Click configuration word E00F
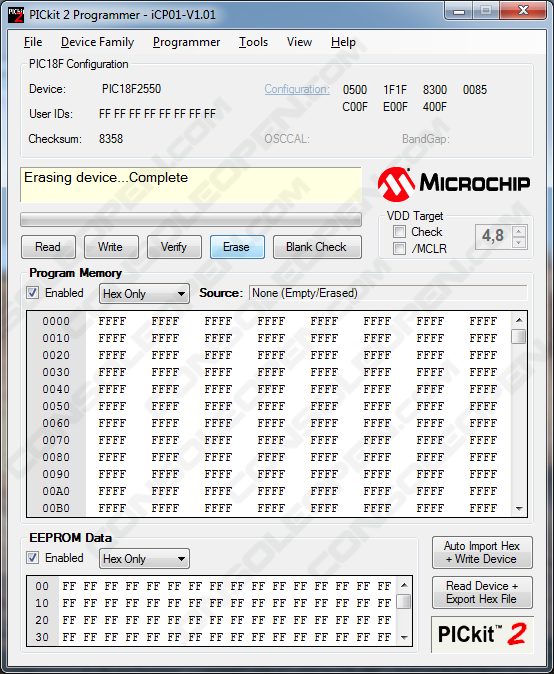Image resolution: width=554 pixels, height=674 pixels. (x=395, y=107)
